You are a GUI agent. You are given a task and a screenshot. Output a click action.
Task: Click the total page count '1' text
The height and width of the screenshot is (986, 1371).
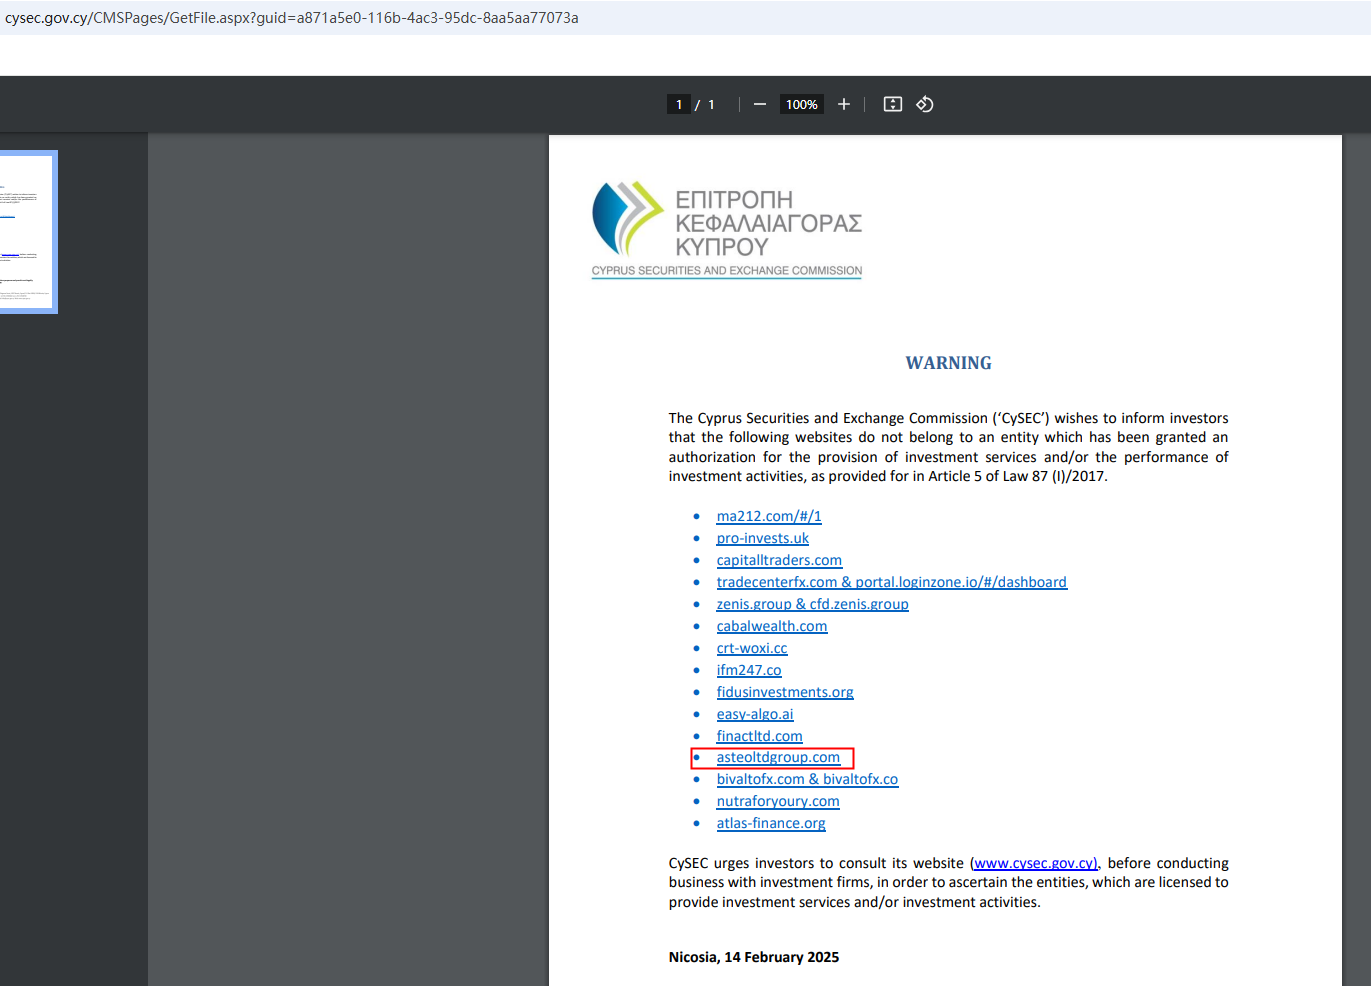(x=712, y=104)
